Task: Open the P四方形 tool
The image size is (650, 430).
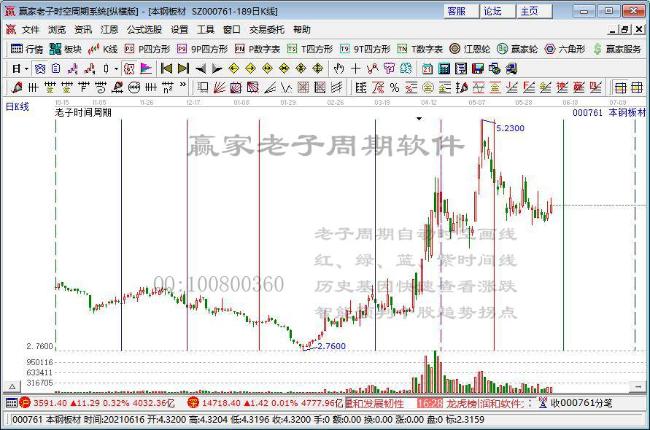Action: pos(147,49)
